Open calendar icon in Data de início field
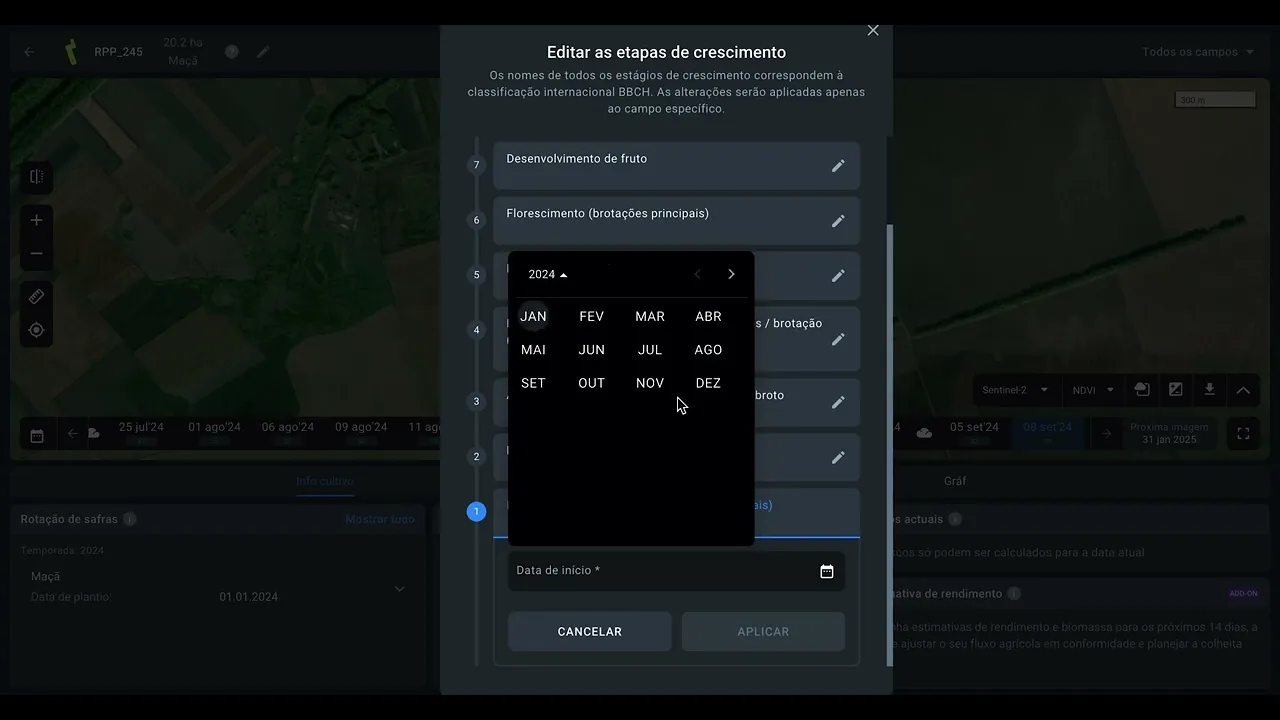The image size is (1280, 720). [827, 571]
